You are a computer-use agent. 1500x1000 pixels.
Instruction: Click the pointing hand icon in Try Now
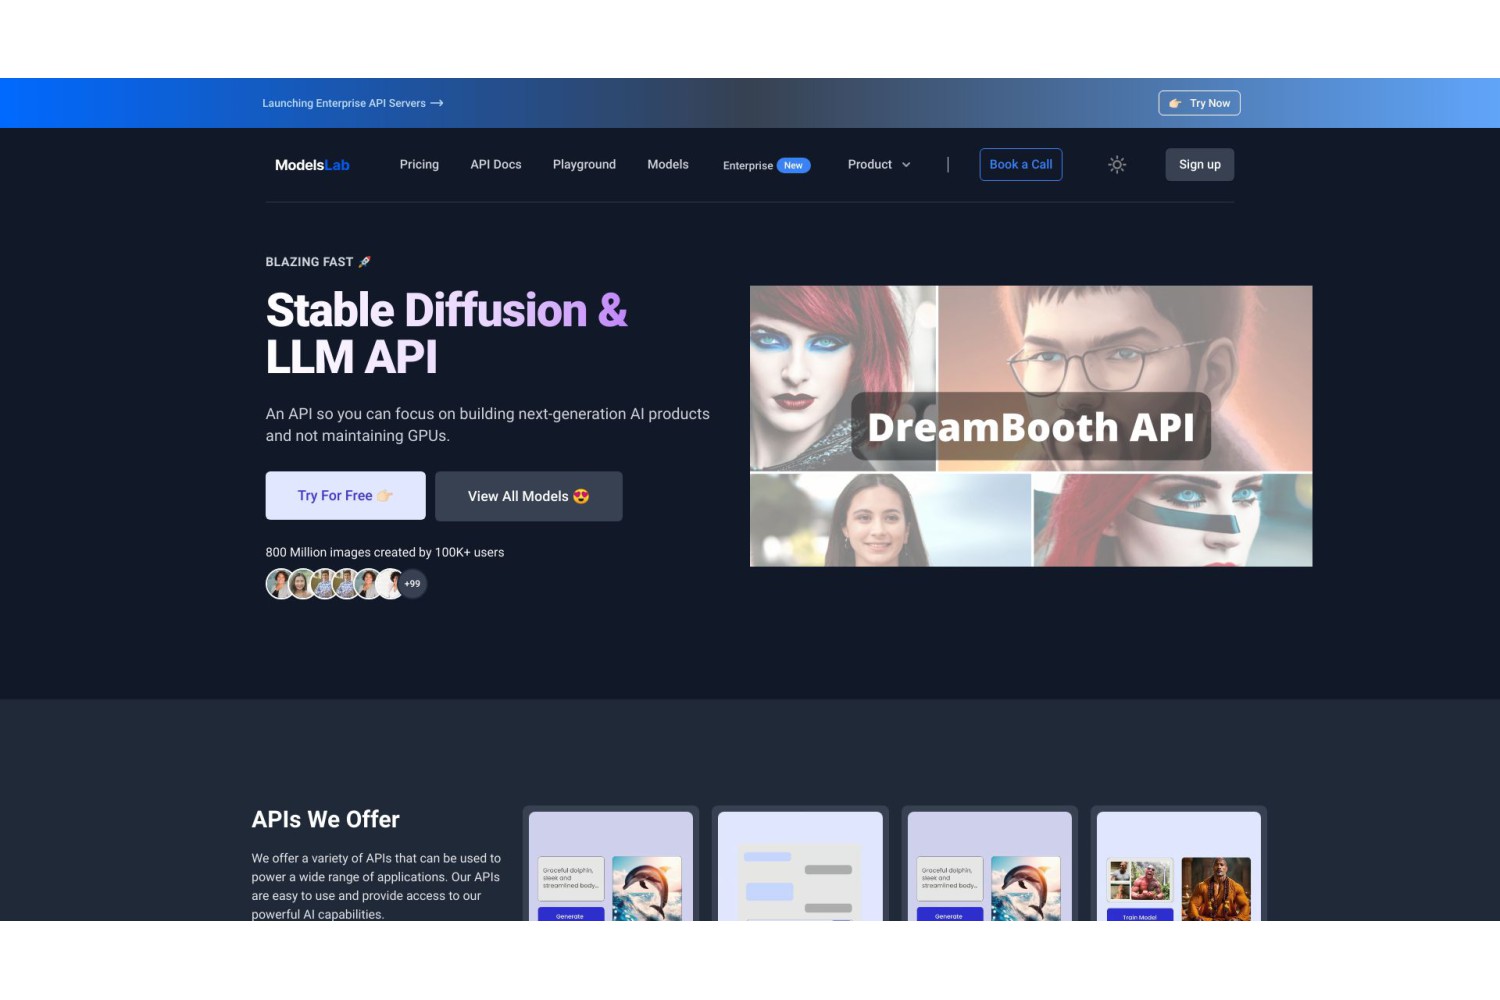click(x=1175, y=103)
